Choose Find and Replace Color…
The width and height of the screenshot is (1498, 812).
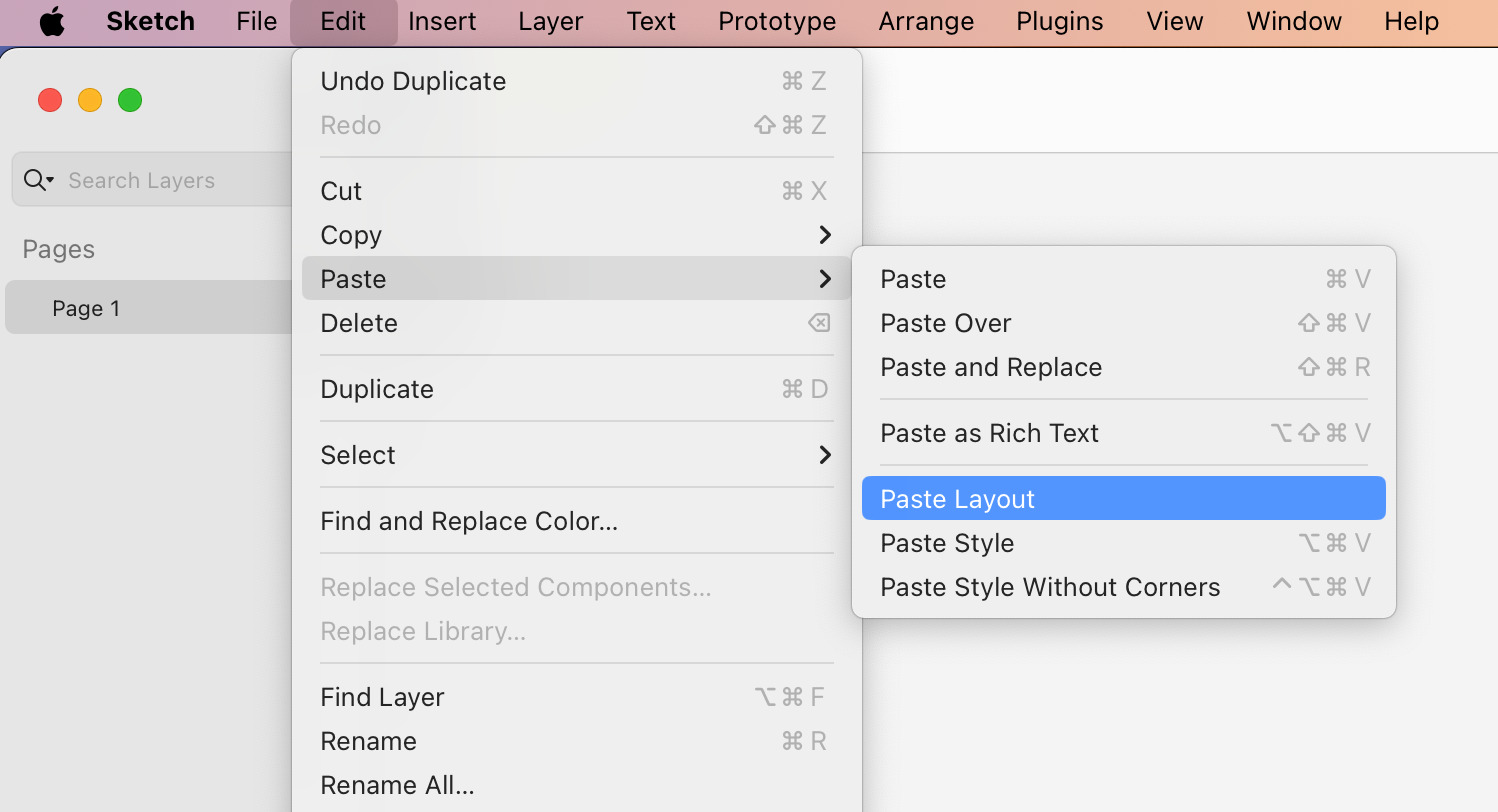point(576,521)
